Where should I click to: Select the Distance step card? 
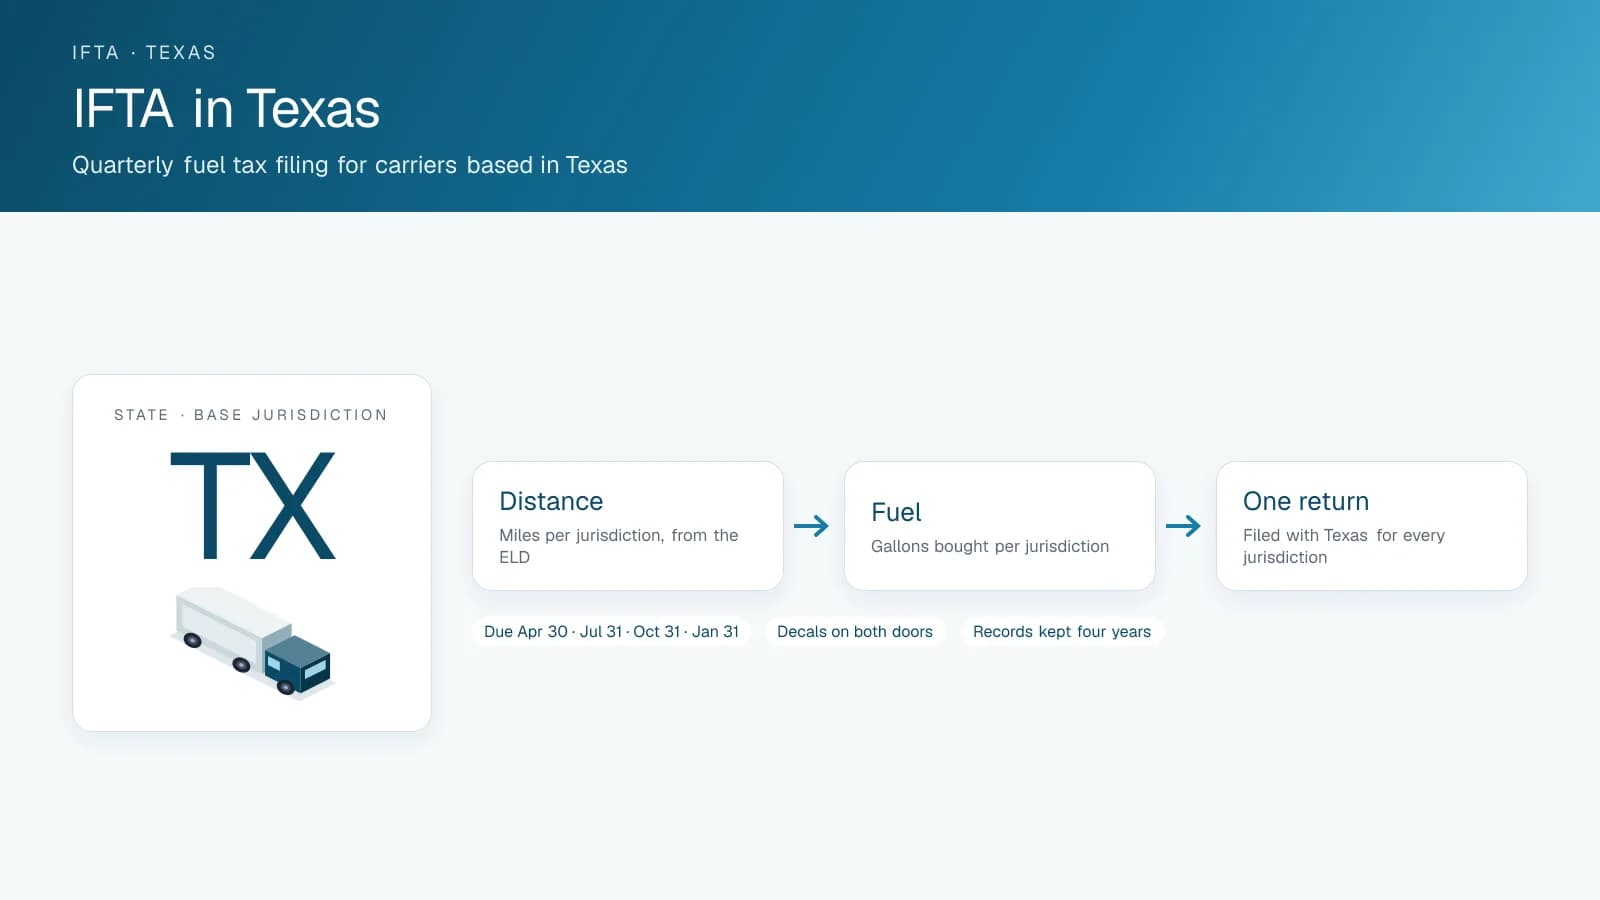click(x=628, y=526)
